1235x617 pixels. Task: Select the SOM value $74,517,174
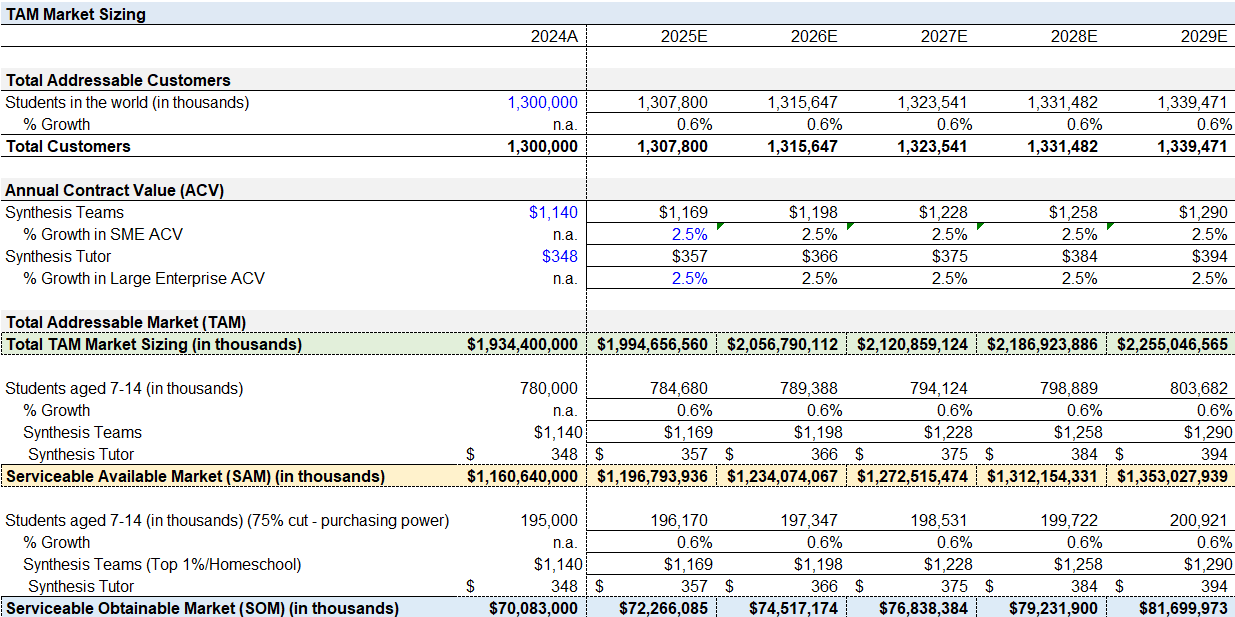point(794,608)
